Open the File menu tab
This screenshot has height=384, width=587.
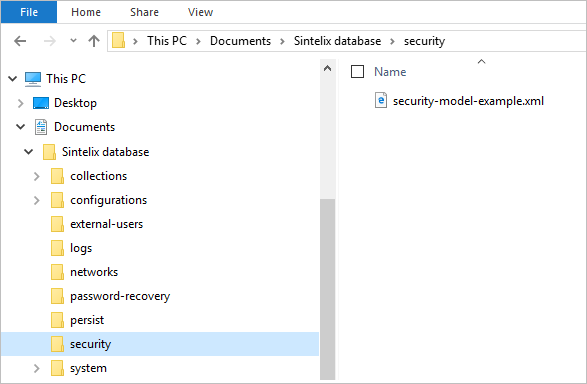(x=29, y=12)
